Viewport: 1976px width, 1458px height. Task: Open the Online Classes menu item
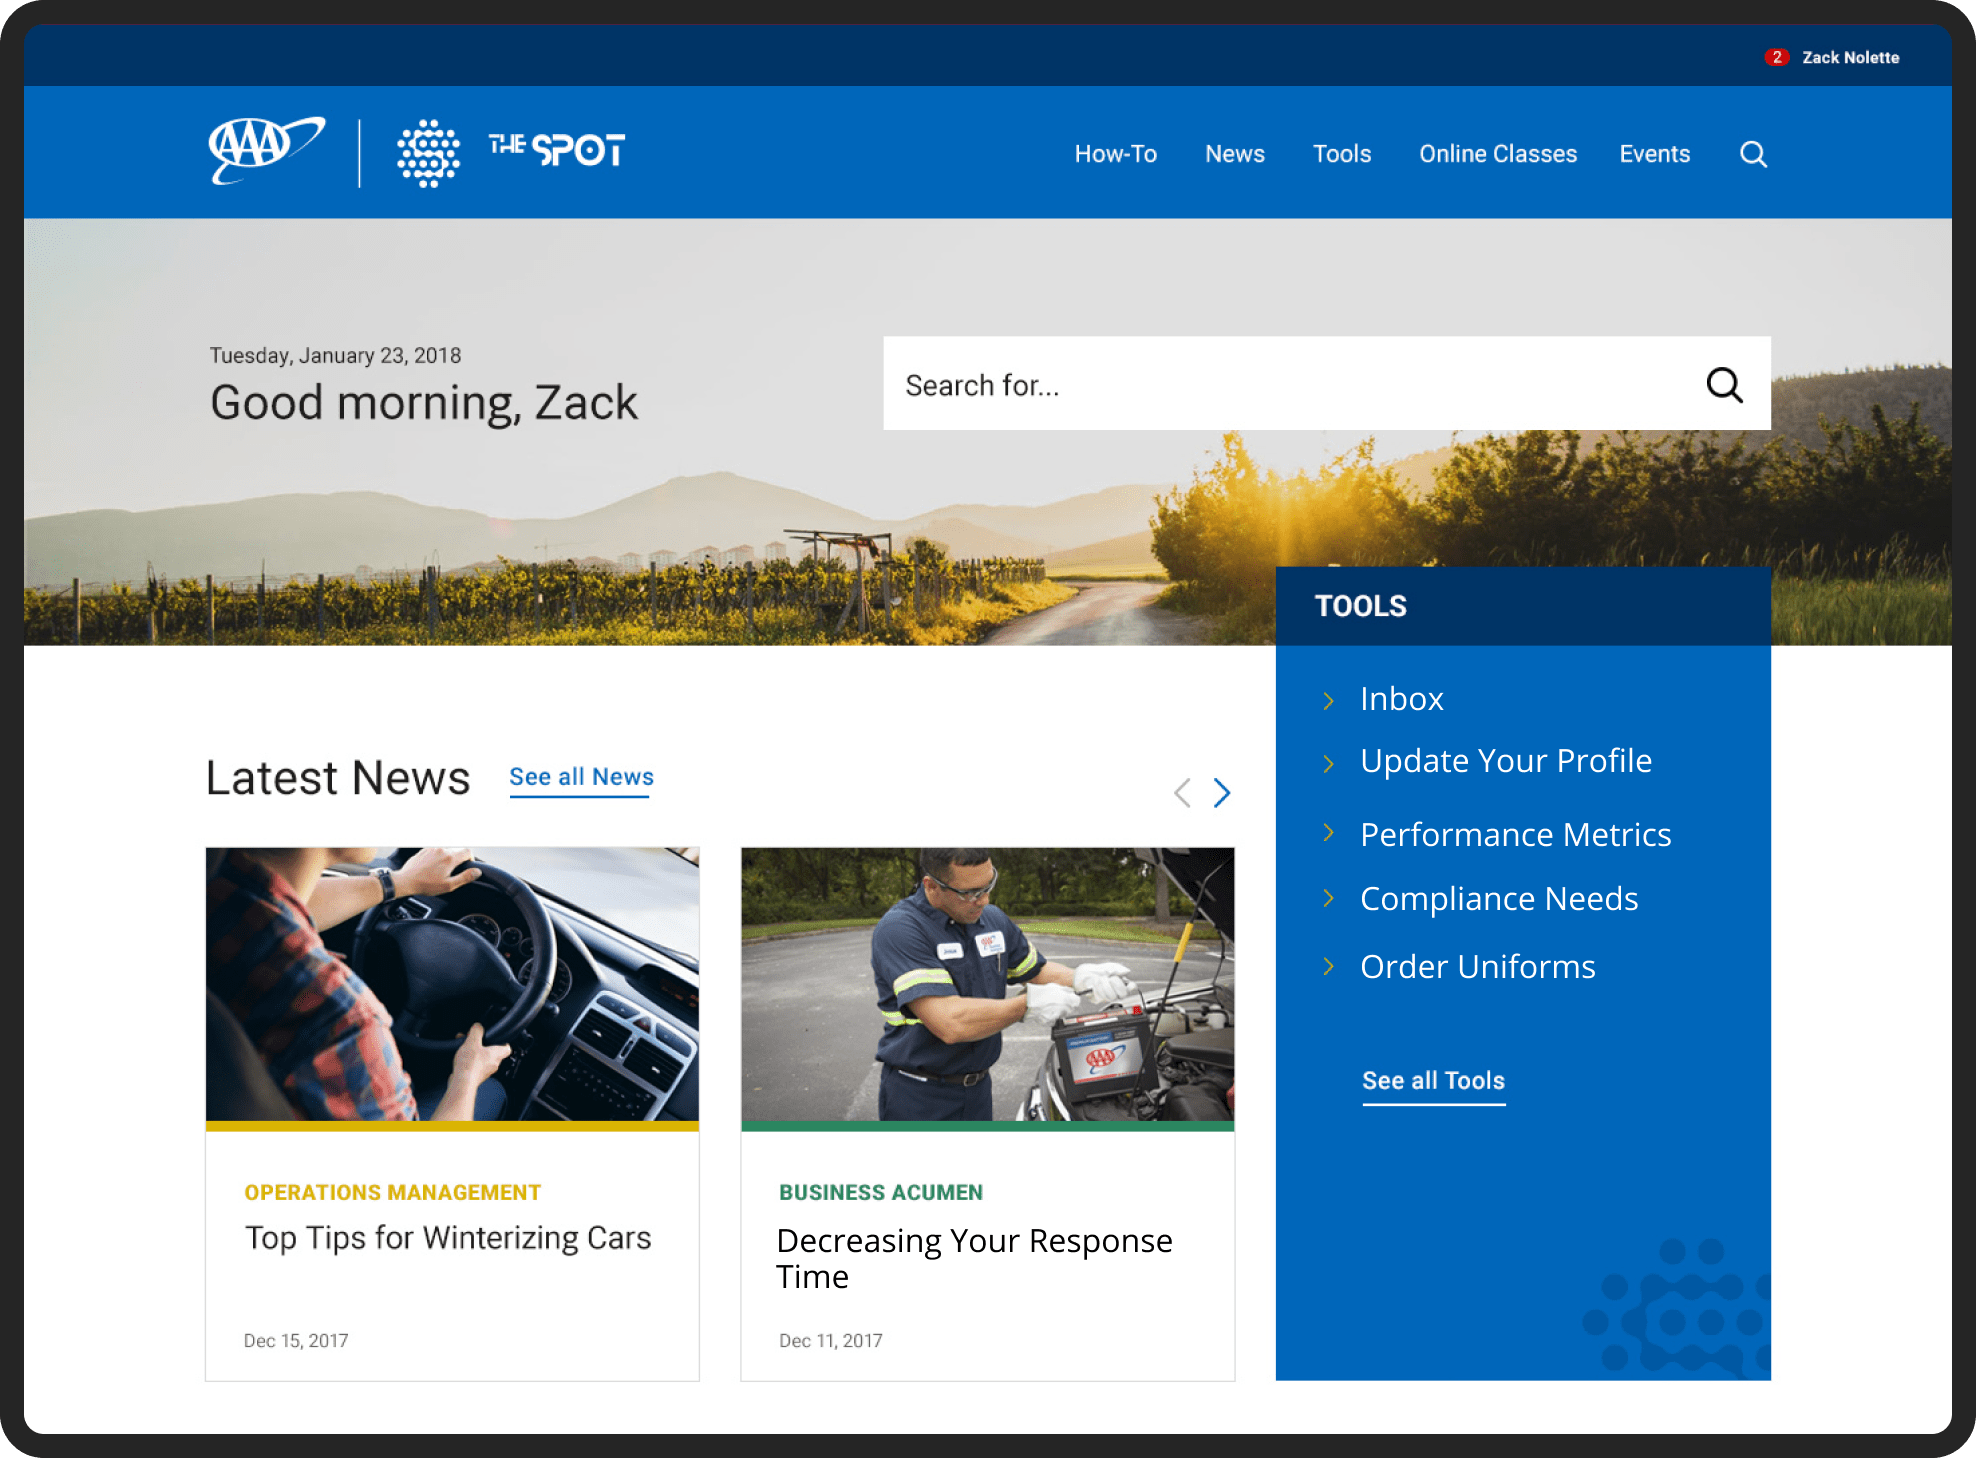point(1496,152)
